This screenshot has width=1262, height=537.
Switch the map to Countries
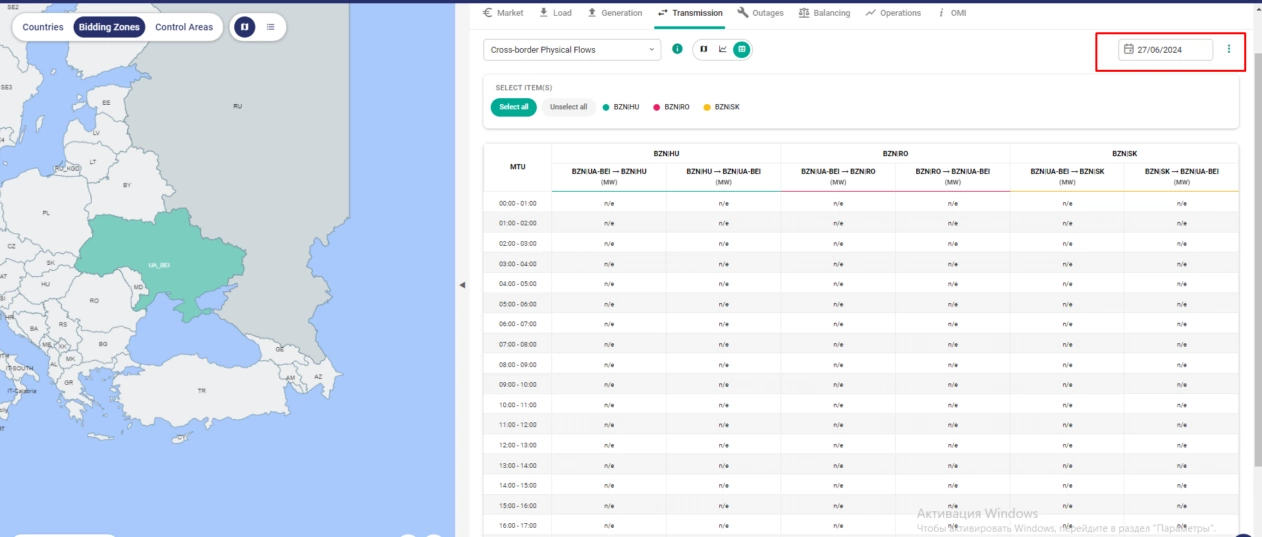43,27
